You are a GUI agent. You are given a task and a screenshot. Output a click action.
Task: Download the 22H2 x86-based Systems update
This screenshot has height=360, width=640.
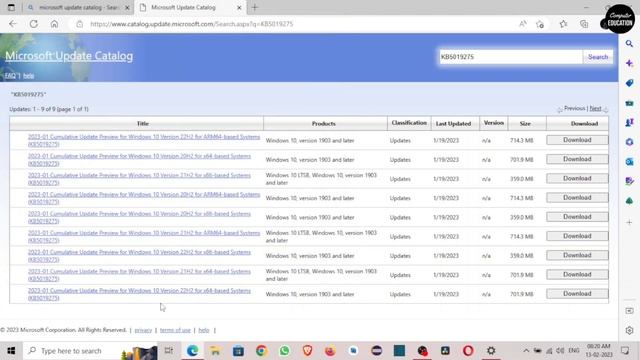(x=577, y=255)
